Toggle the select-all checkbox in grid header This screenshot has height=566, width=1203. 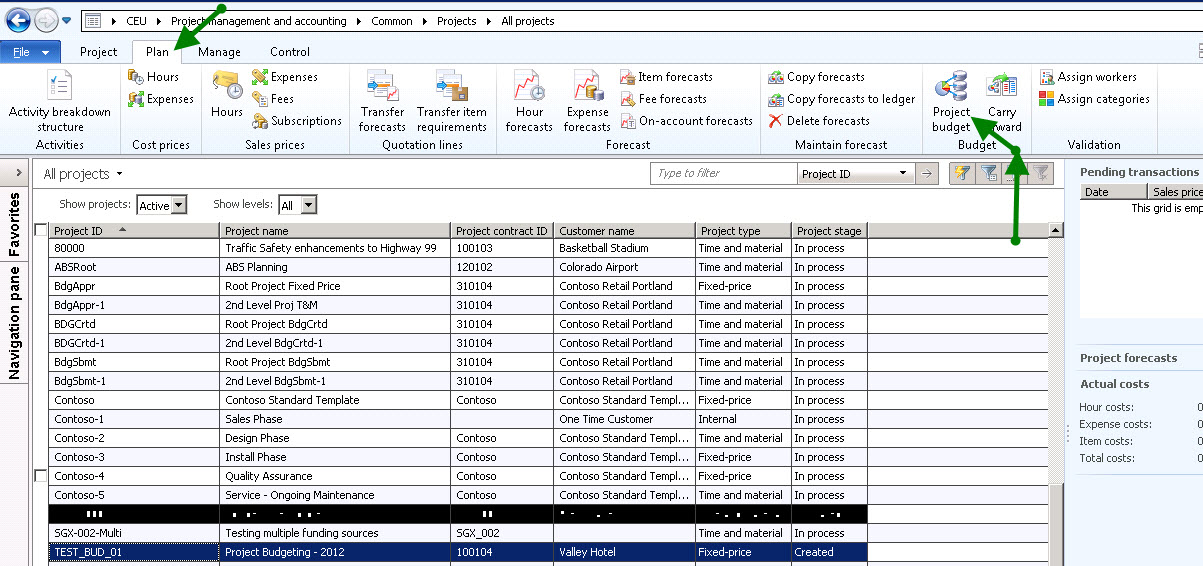tap(41, 230)
